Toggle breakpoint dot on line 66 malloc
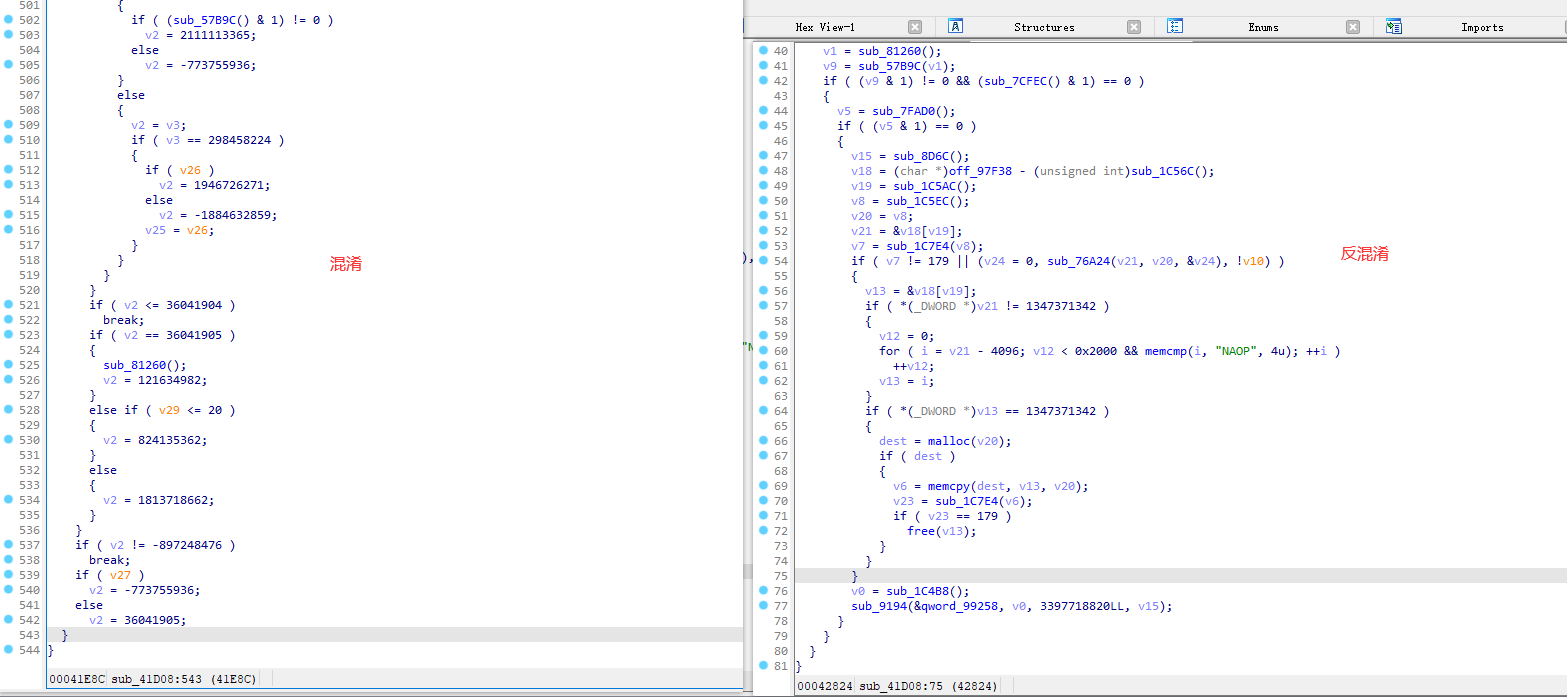The image size is (1567, 697). click(x=763, y=440)
